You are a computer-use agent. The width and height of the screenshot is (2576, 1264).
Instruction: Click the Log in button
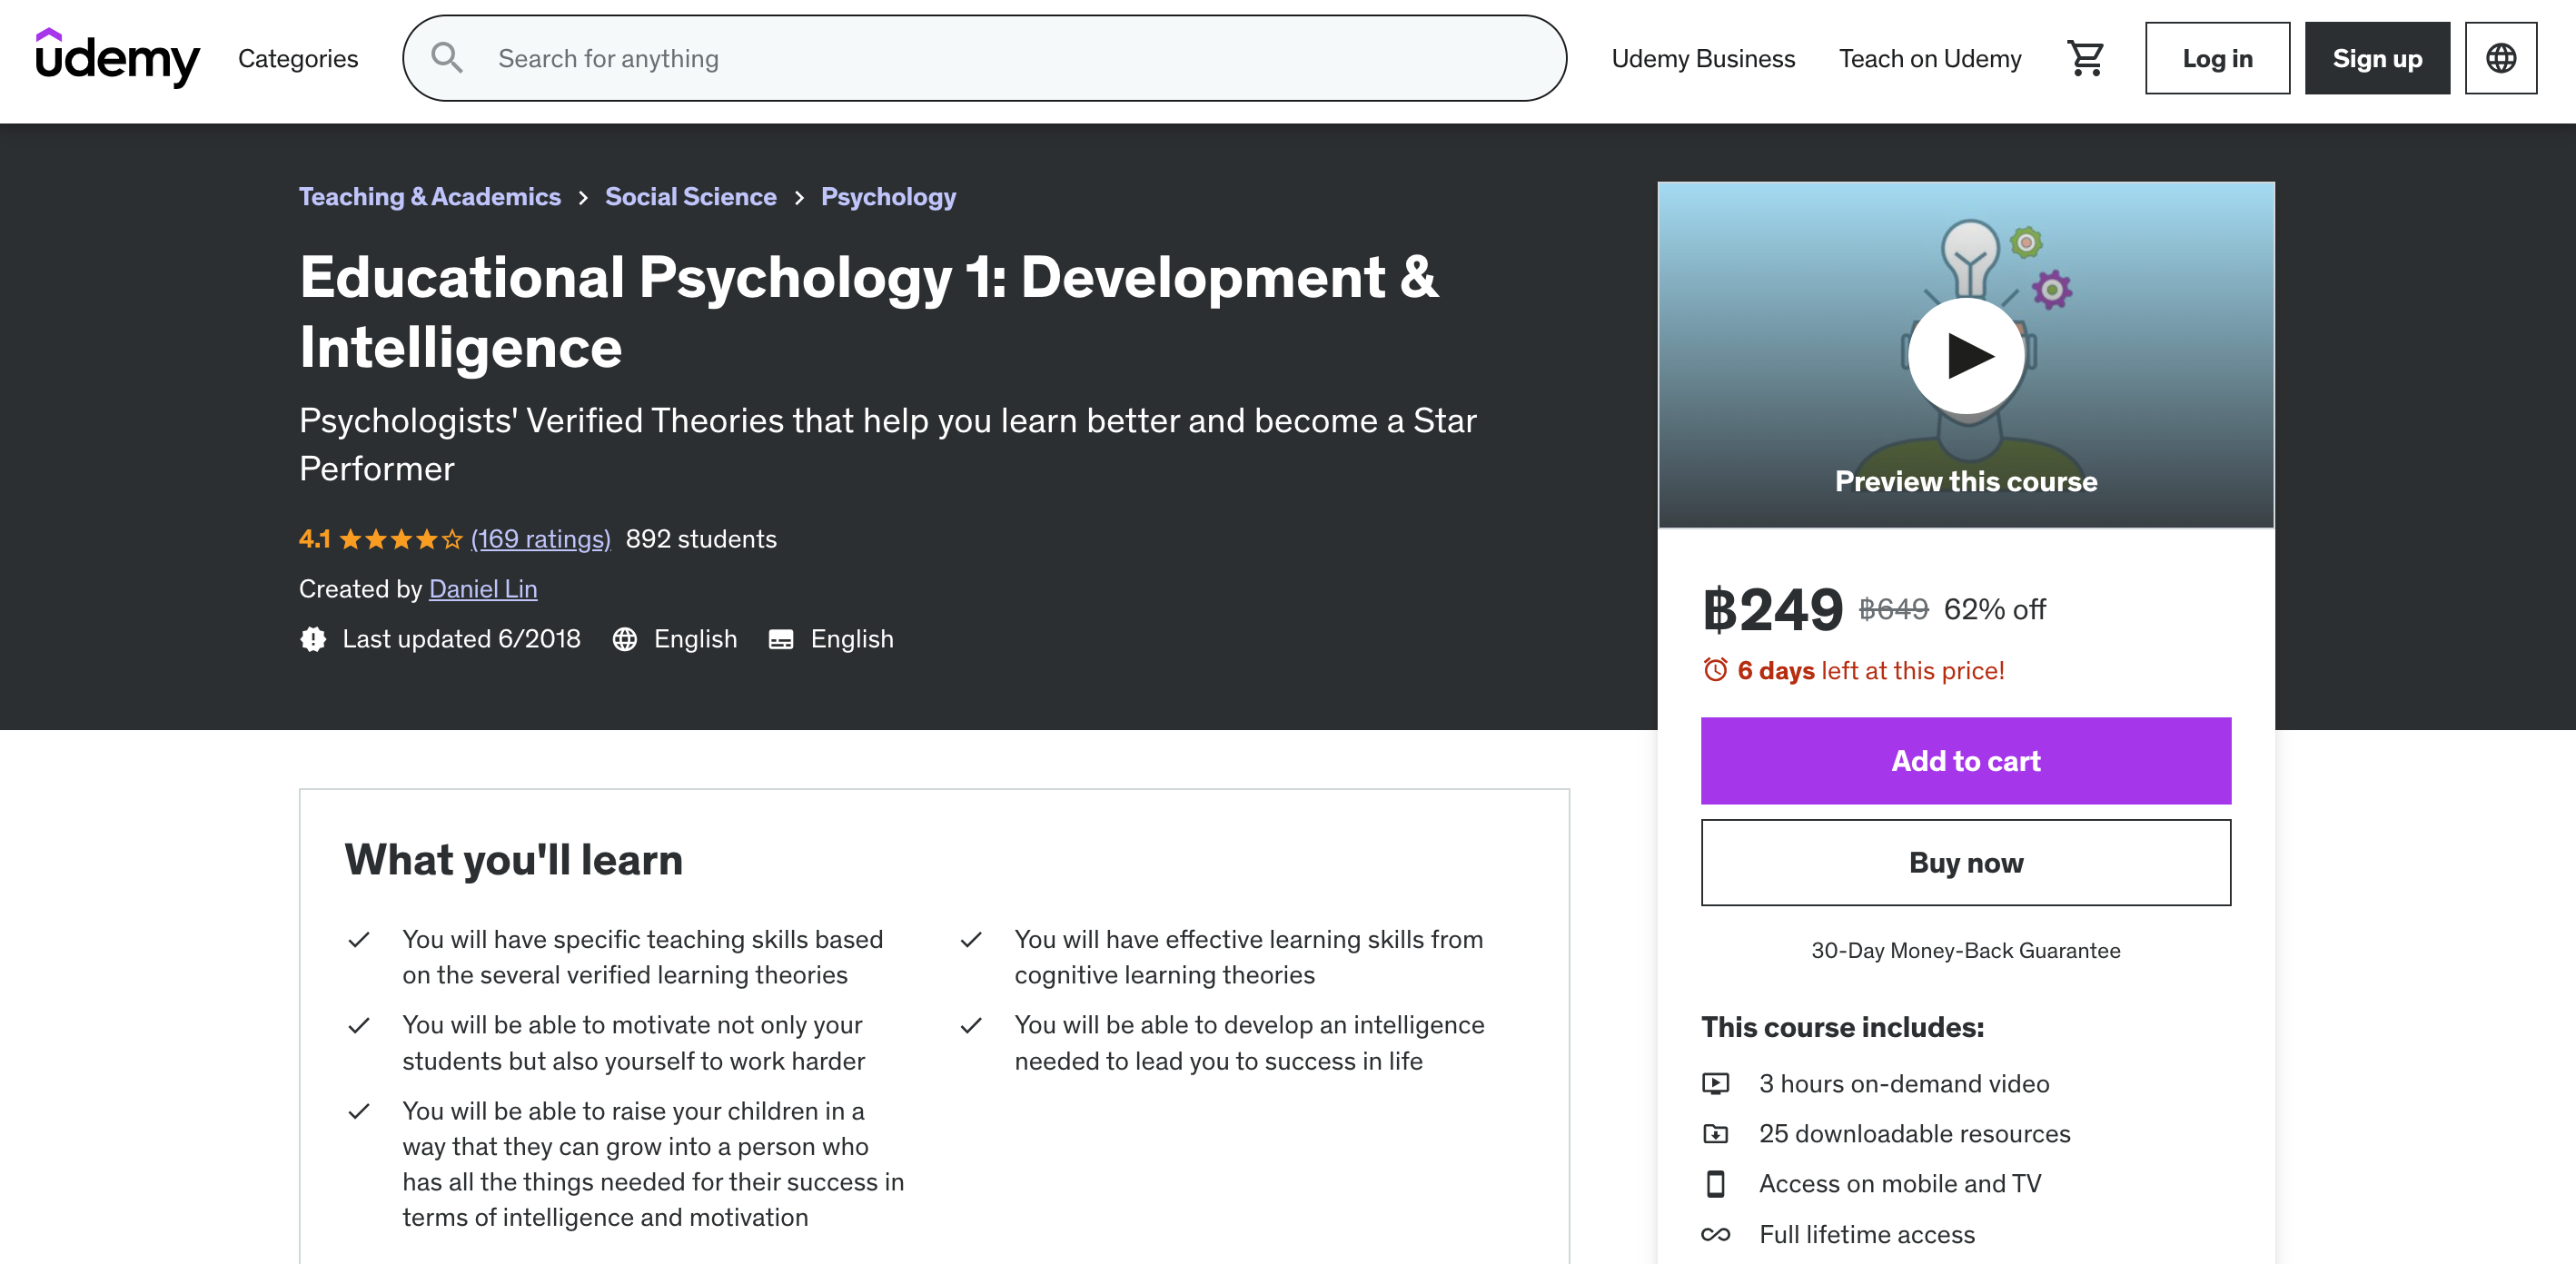(x=2216, y=58)
